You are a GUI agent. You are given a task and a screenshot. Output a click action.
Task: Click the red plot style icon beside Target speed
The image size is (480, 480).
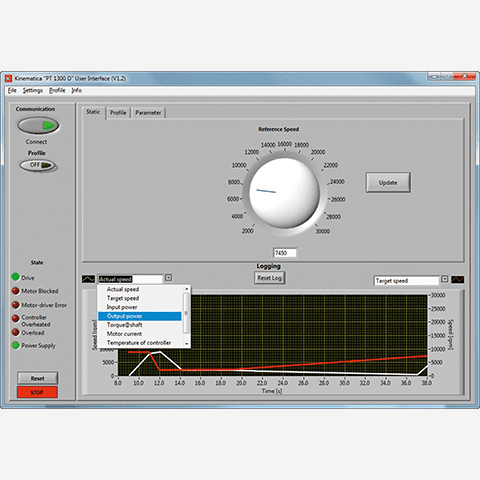click(457, 279)
